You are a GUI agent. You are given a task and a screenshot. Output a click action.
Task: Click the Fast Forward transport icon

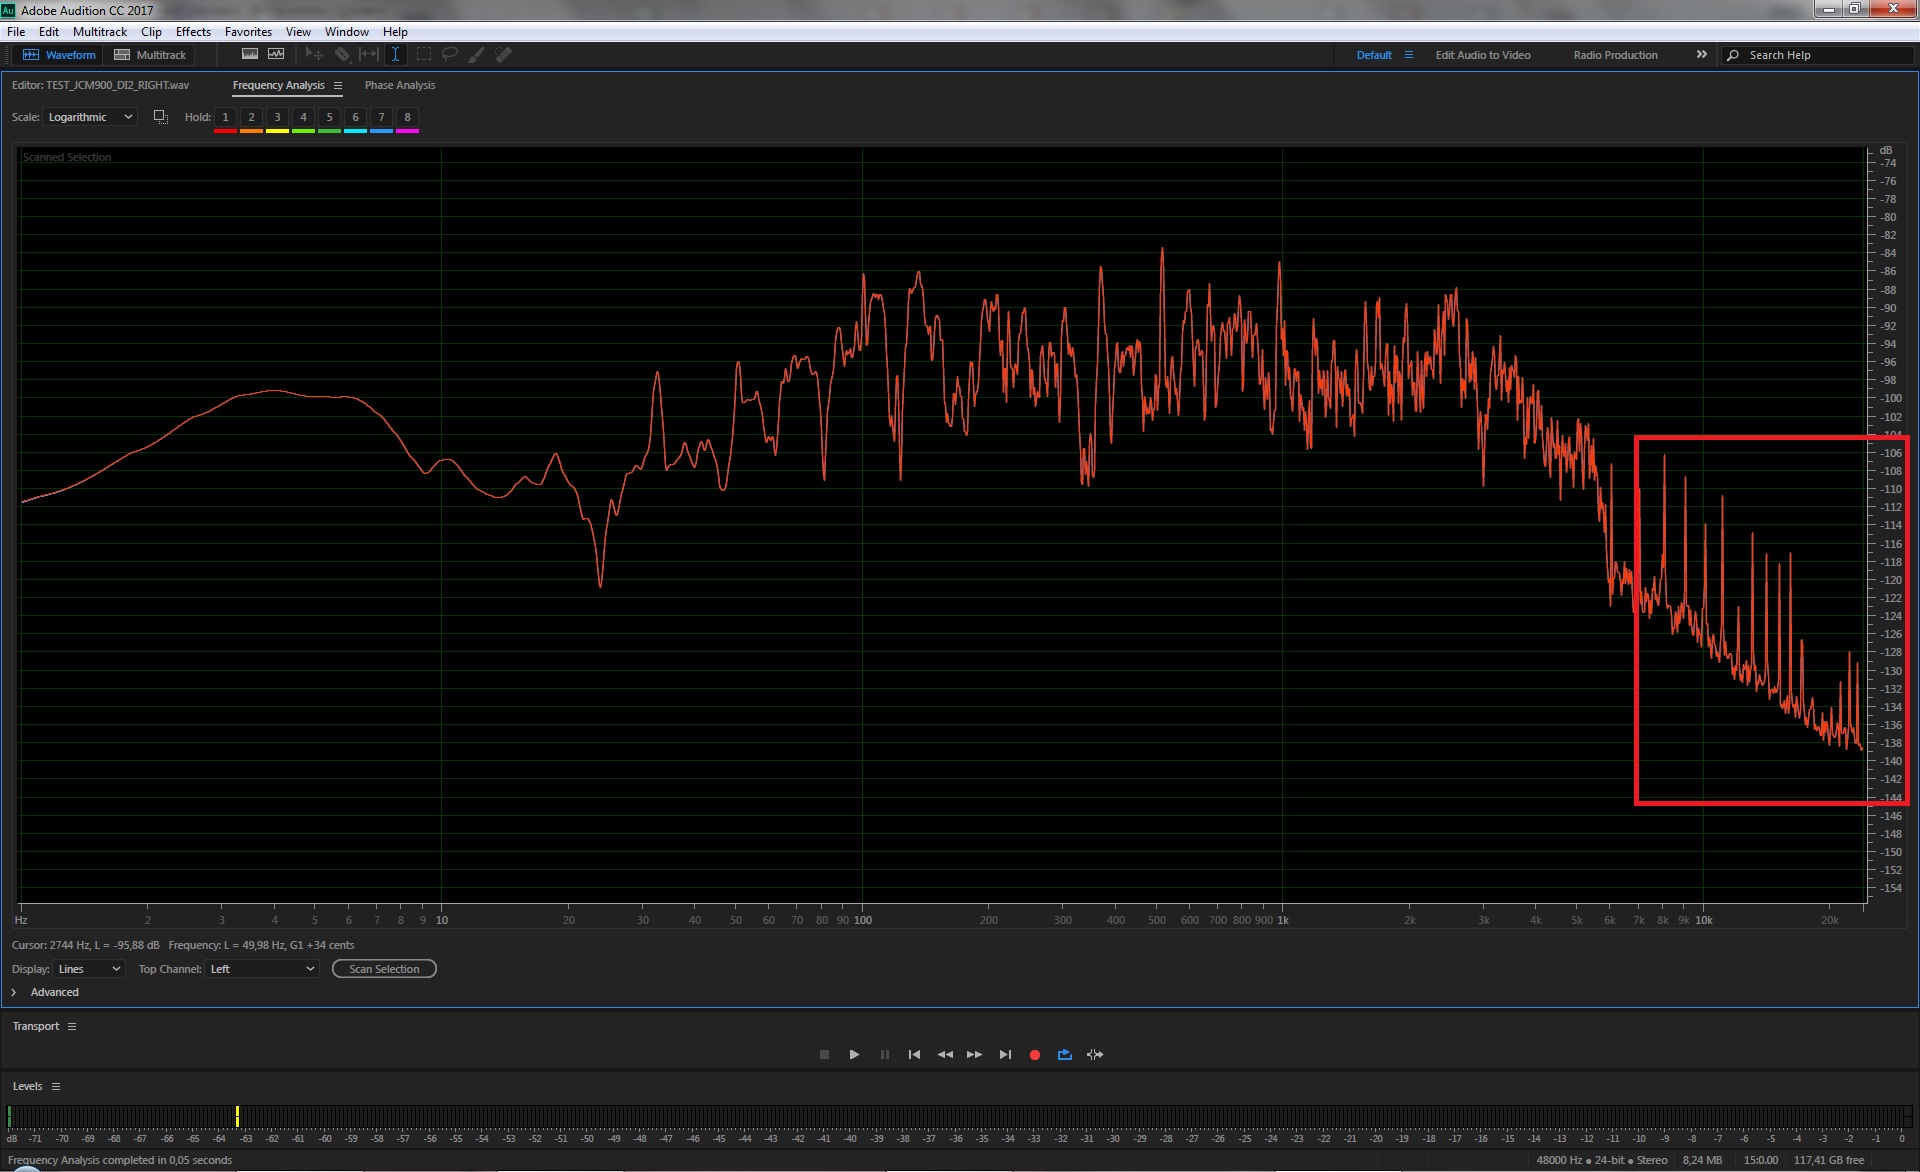click(x=974, y=1054)
